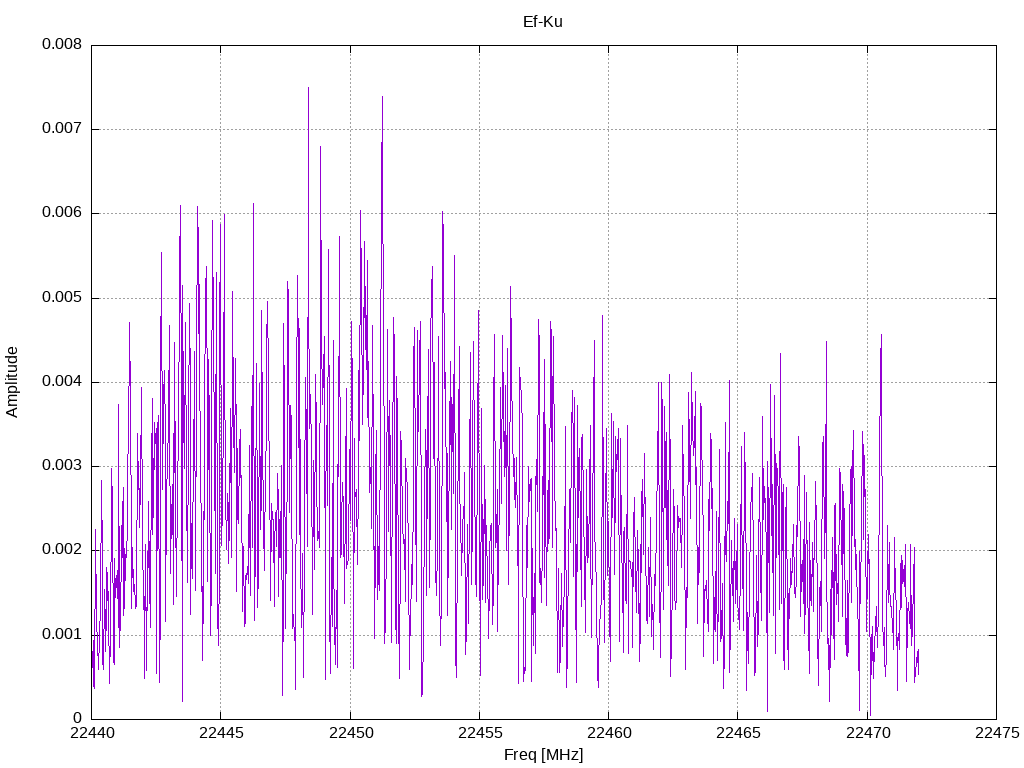Image resolution: width=1024 pixels, height=768 pixels.
Task: Click the y-axis tick label 0.007
Action: pos(62,129)
